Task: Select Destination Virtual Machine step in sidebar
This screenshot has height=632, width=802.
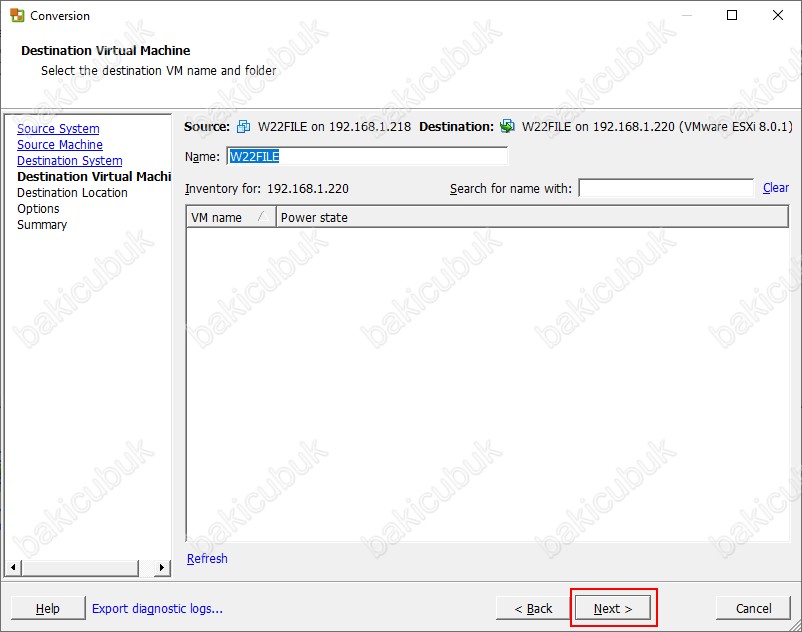Action: pos(94,176)
